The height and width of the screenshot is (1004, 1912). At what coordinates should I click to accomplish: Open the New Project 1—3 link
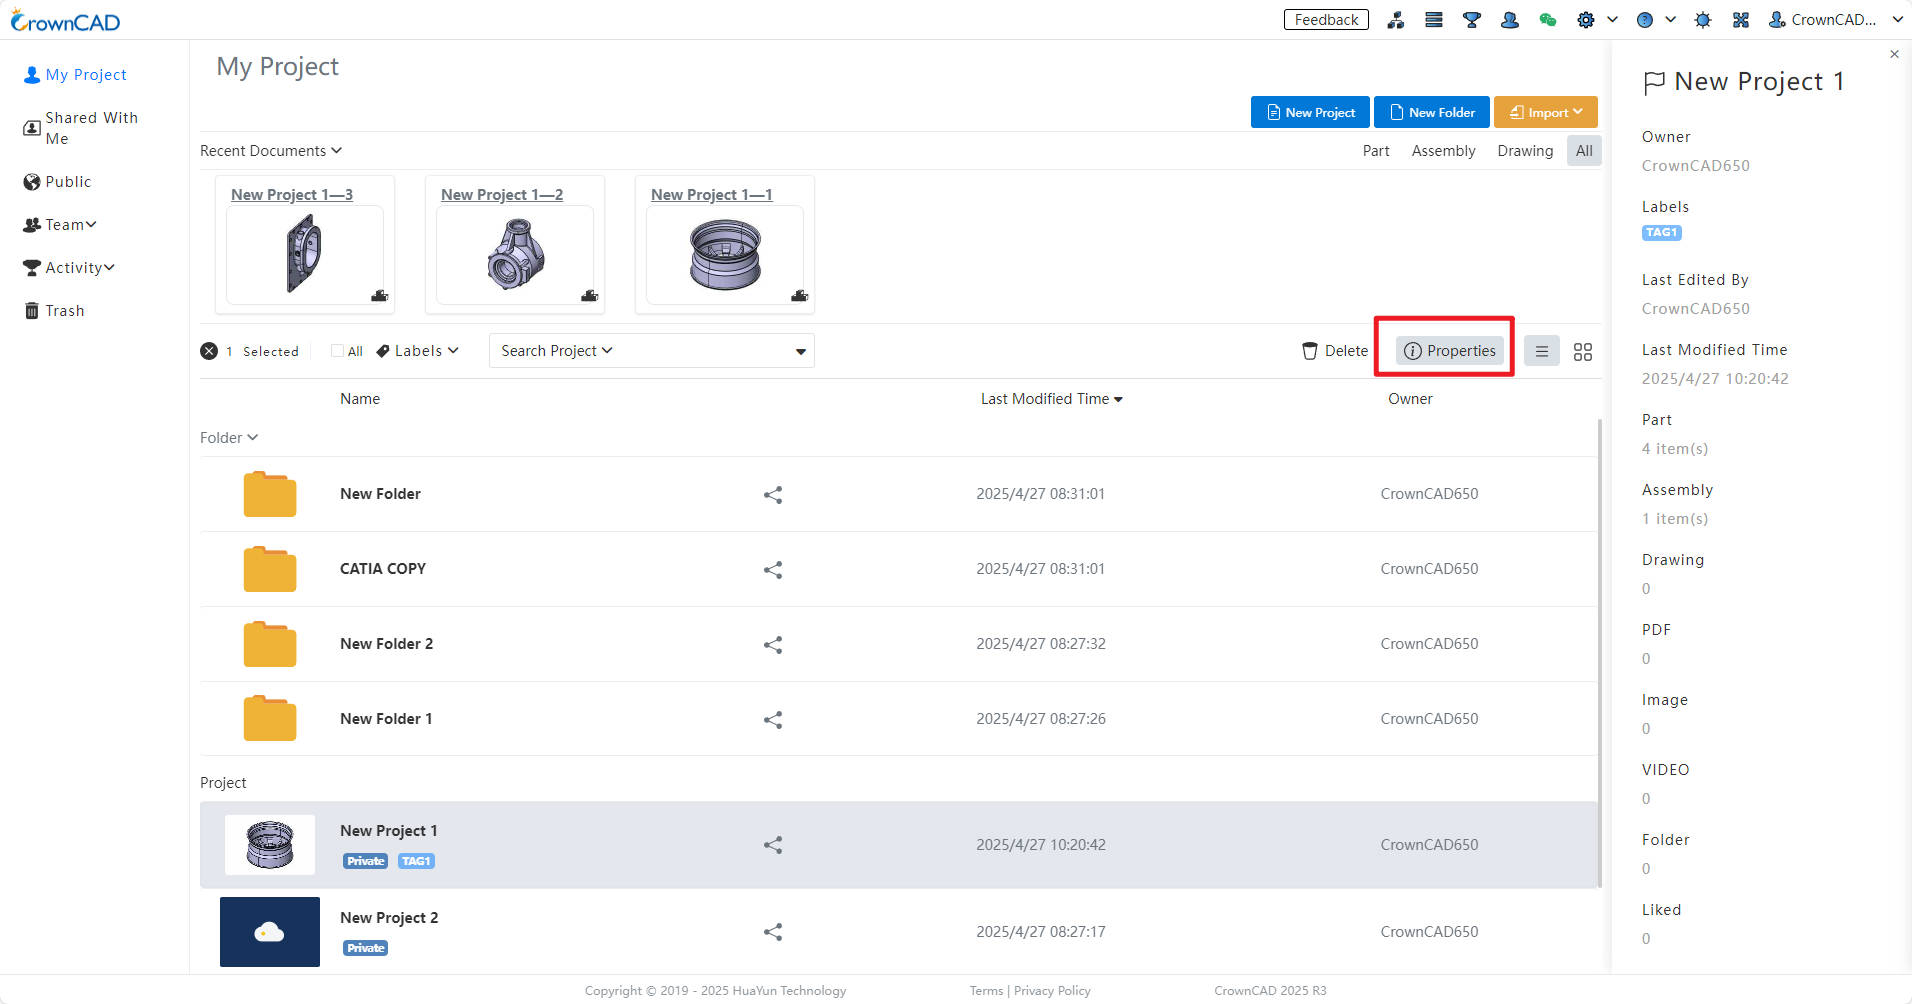click(292, 195)
